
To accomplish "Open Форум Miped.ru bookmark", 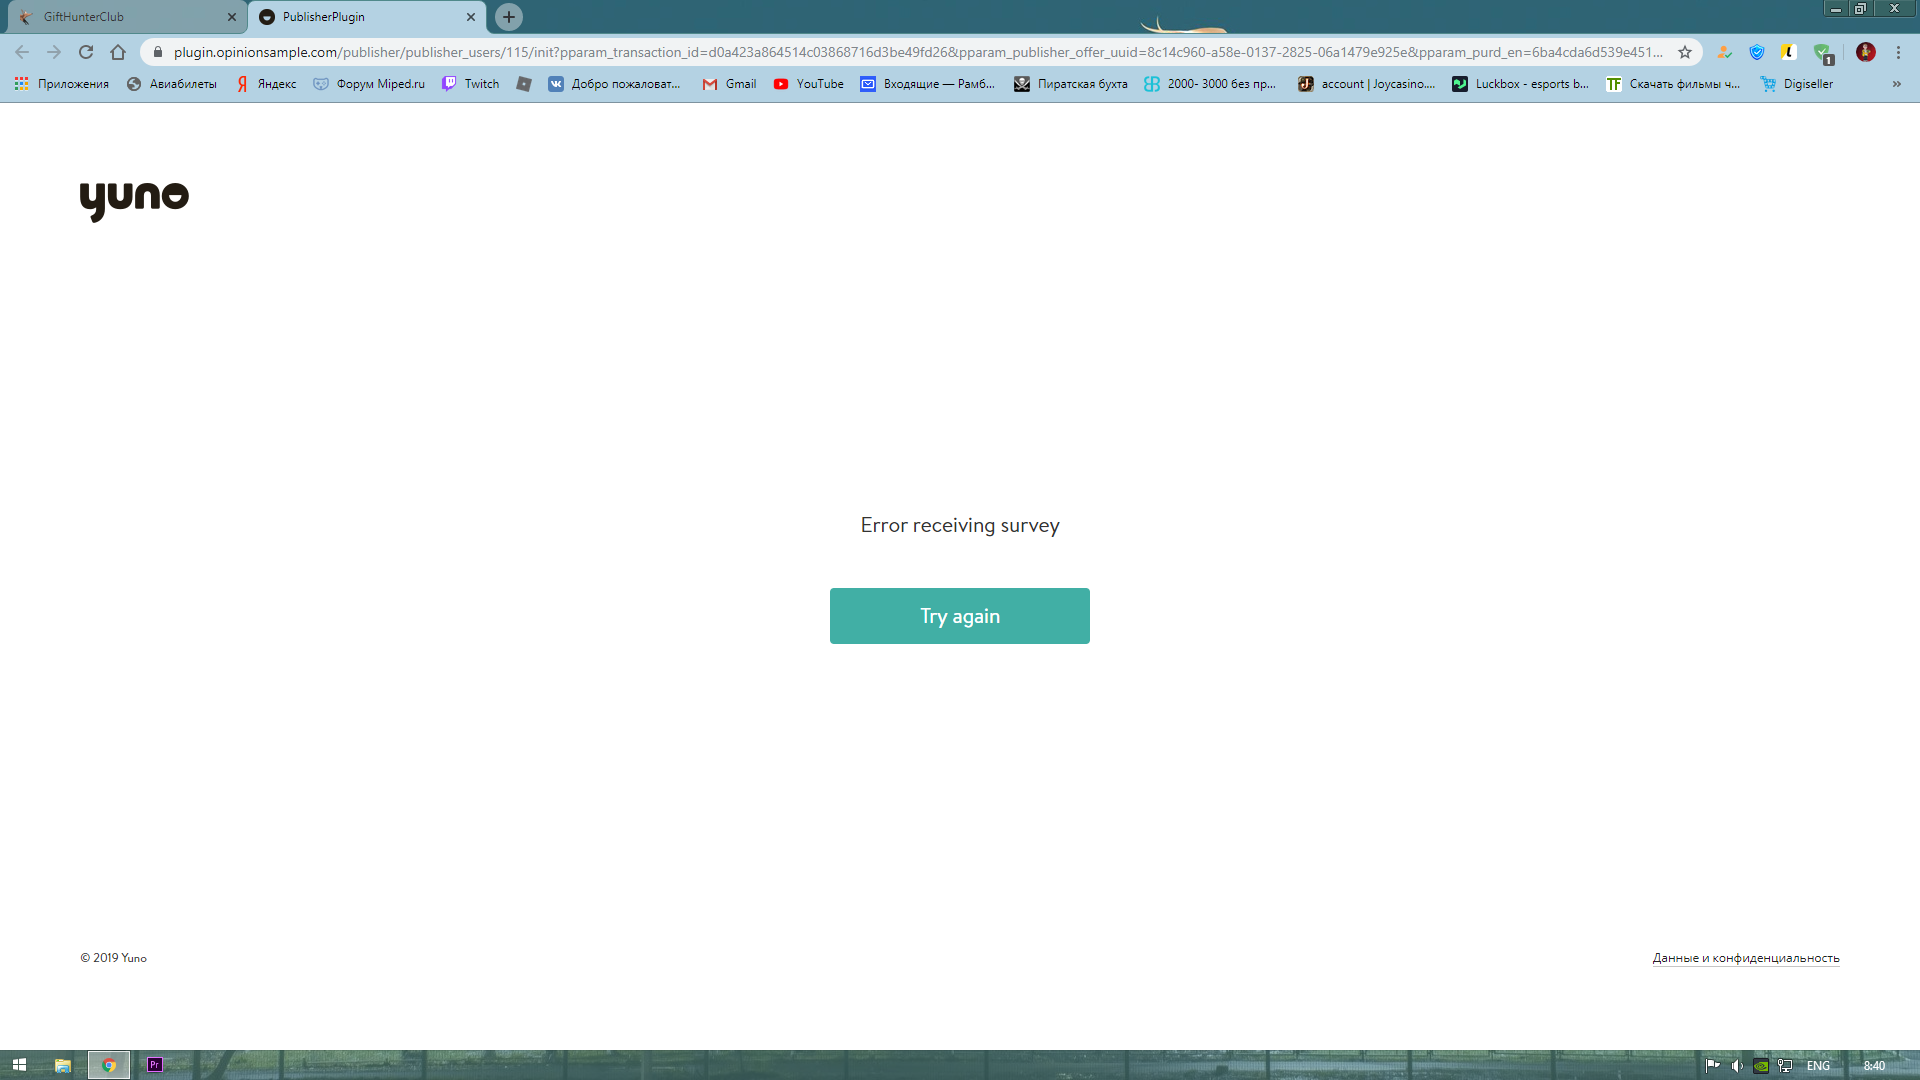I will 369,84.
